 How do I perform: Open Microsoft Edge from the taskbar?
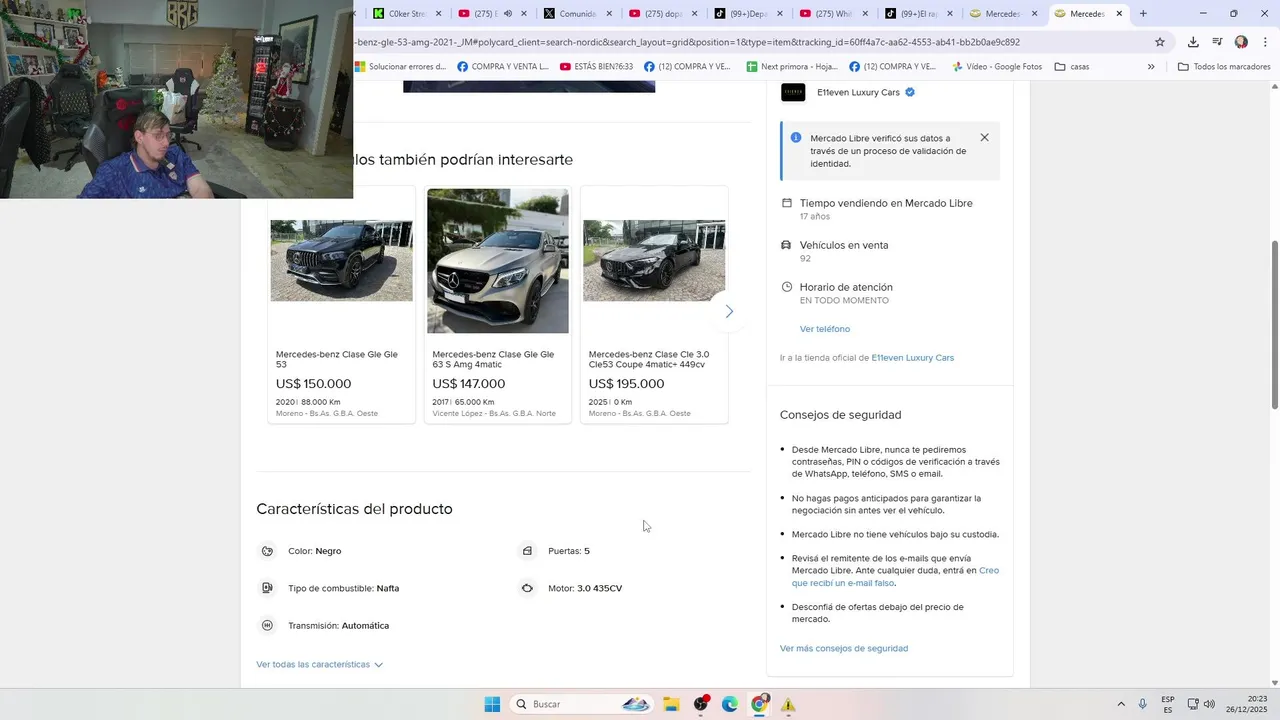[x=730, y=704]
